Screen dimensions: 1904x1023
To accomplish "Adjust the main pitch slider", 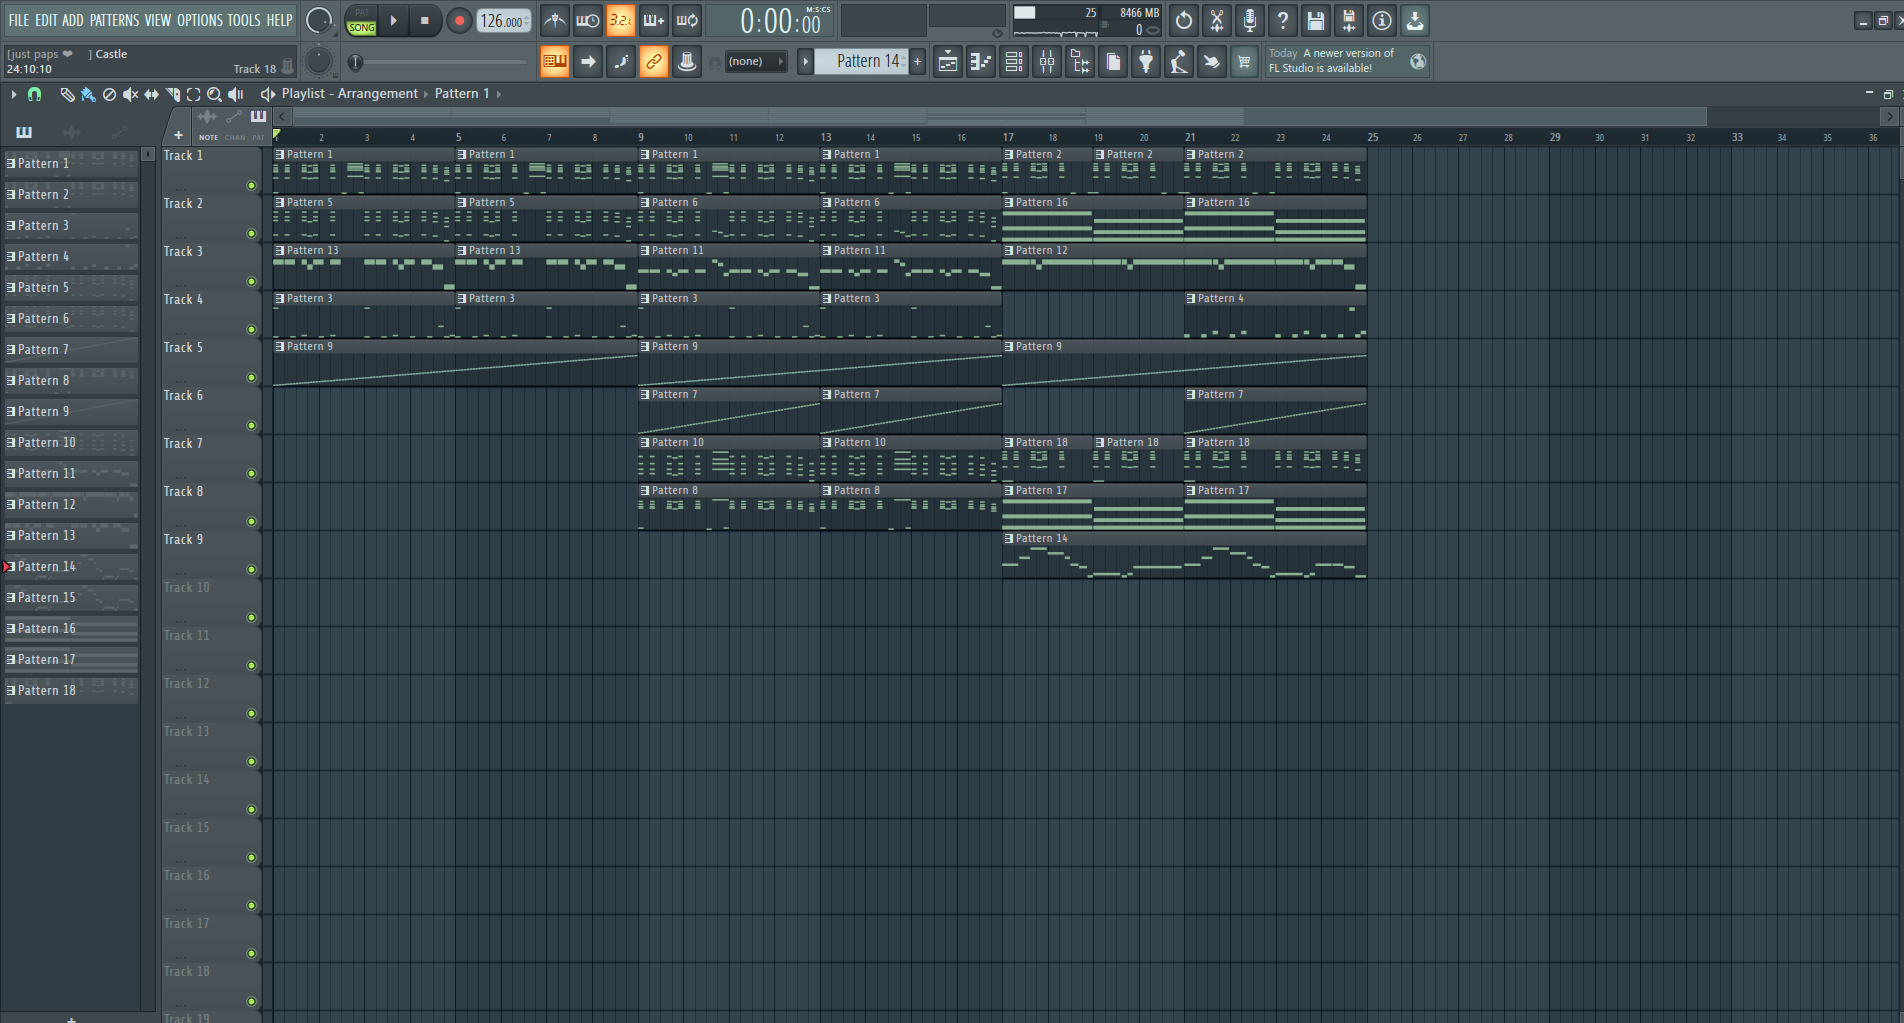I will [440, 62].
